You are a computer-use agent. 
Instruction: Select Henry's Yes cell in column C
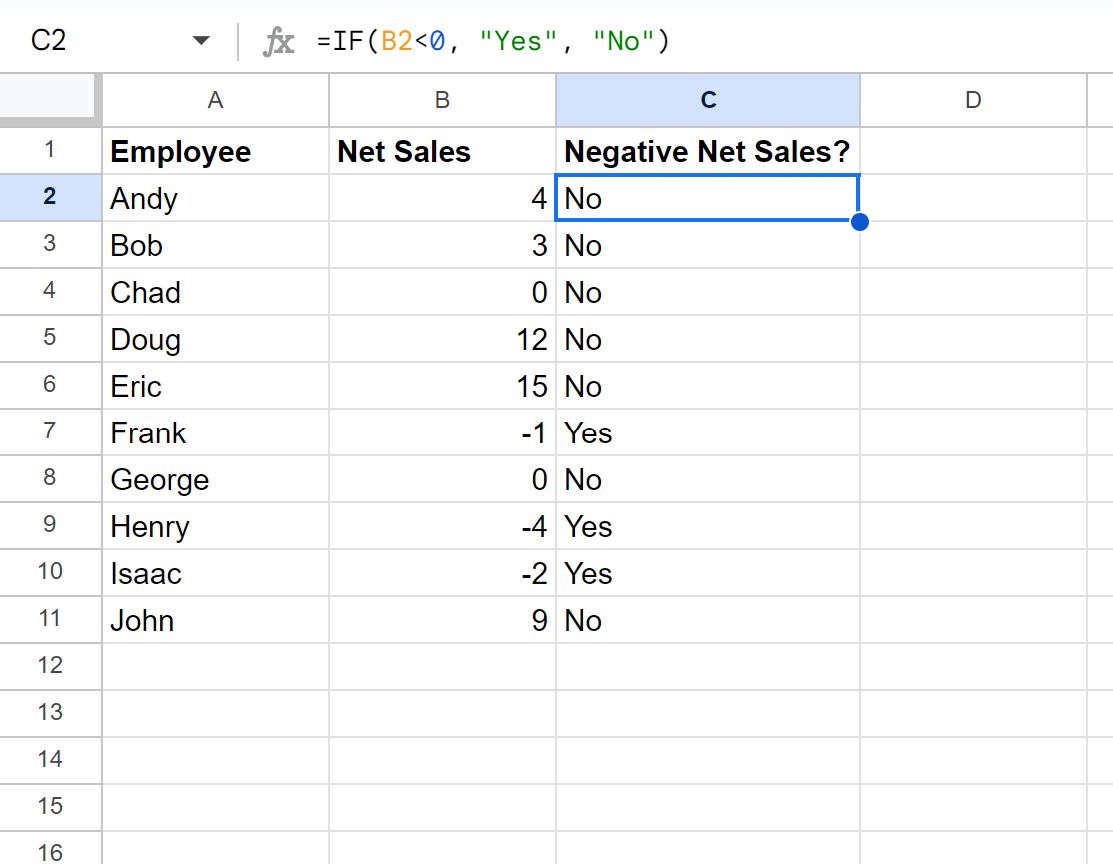click(x=707, y=526)
